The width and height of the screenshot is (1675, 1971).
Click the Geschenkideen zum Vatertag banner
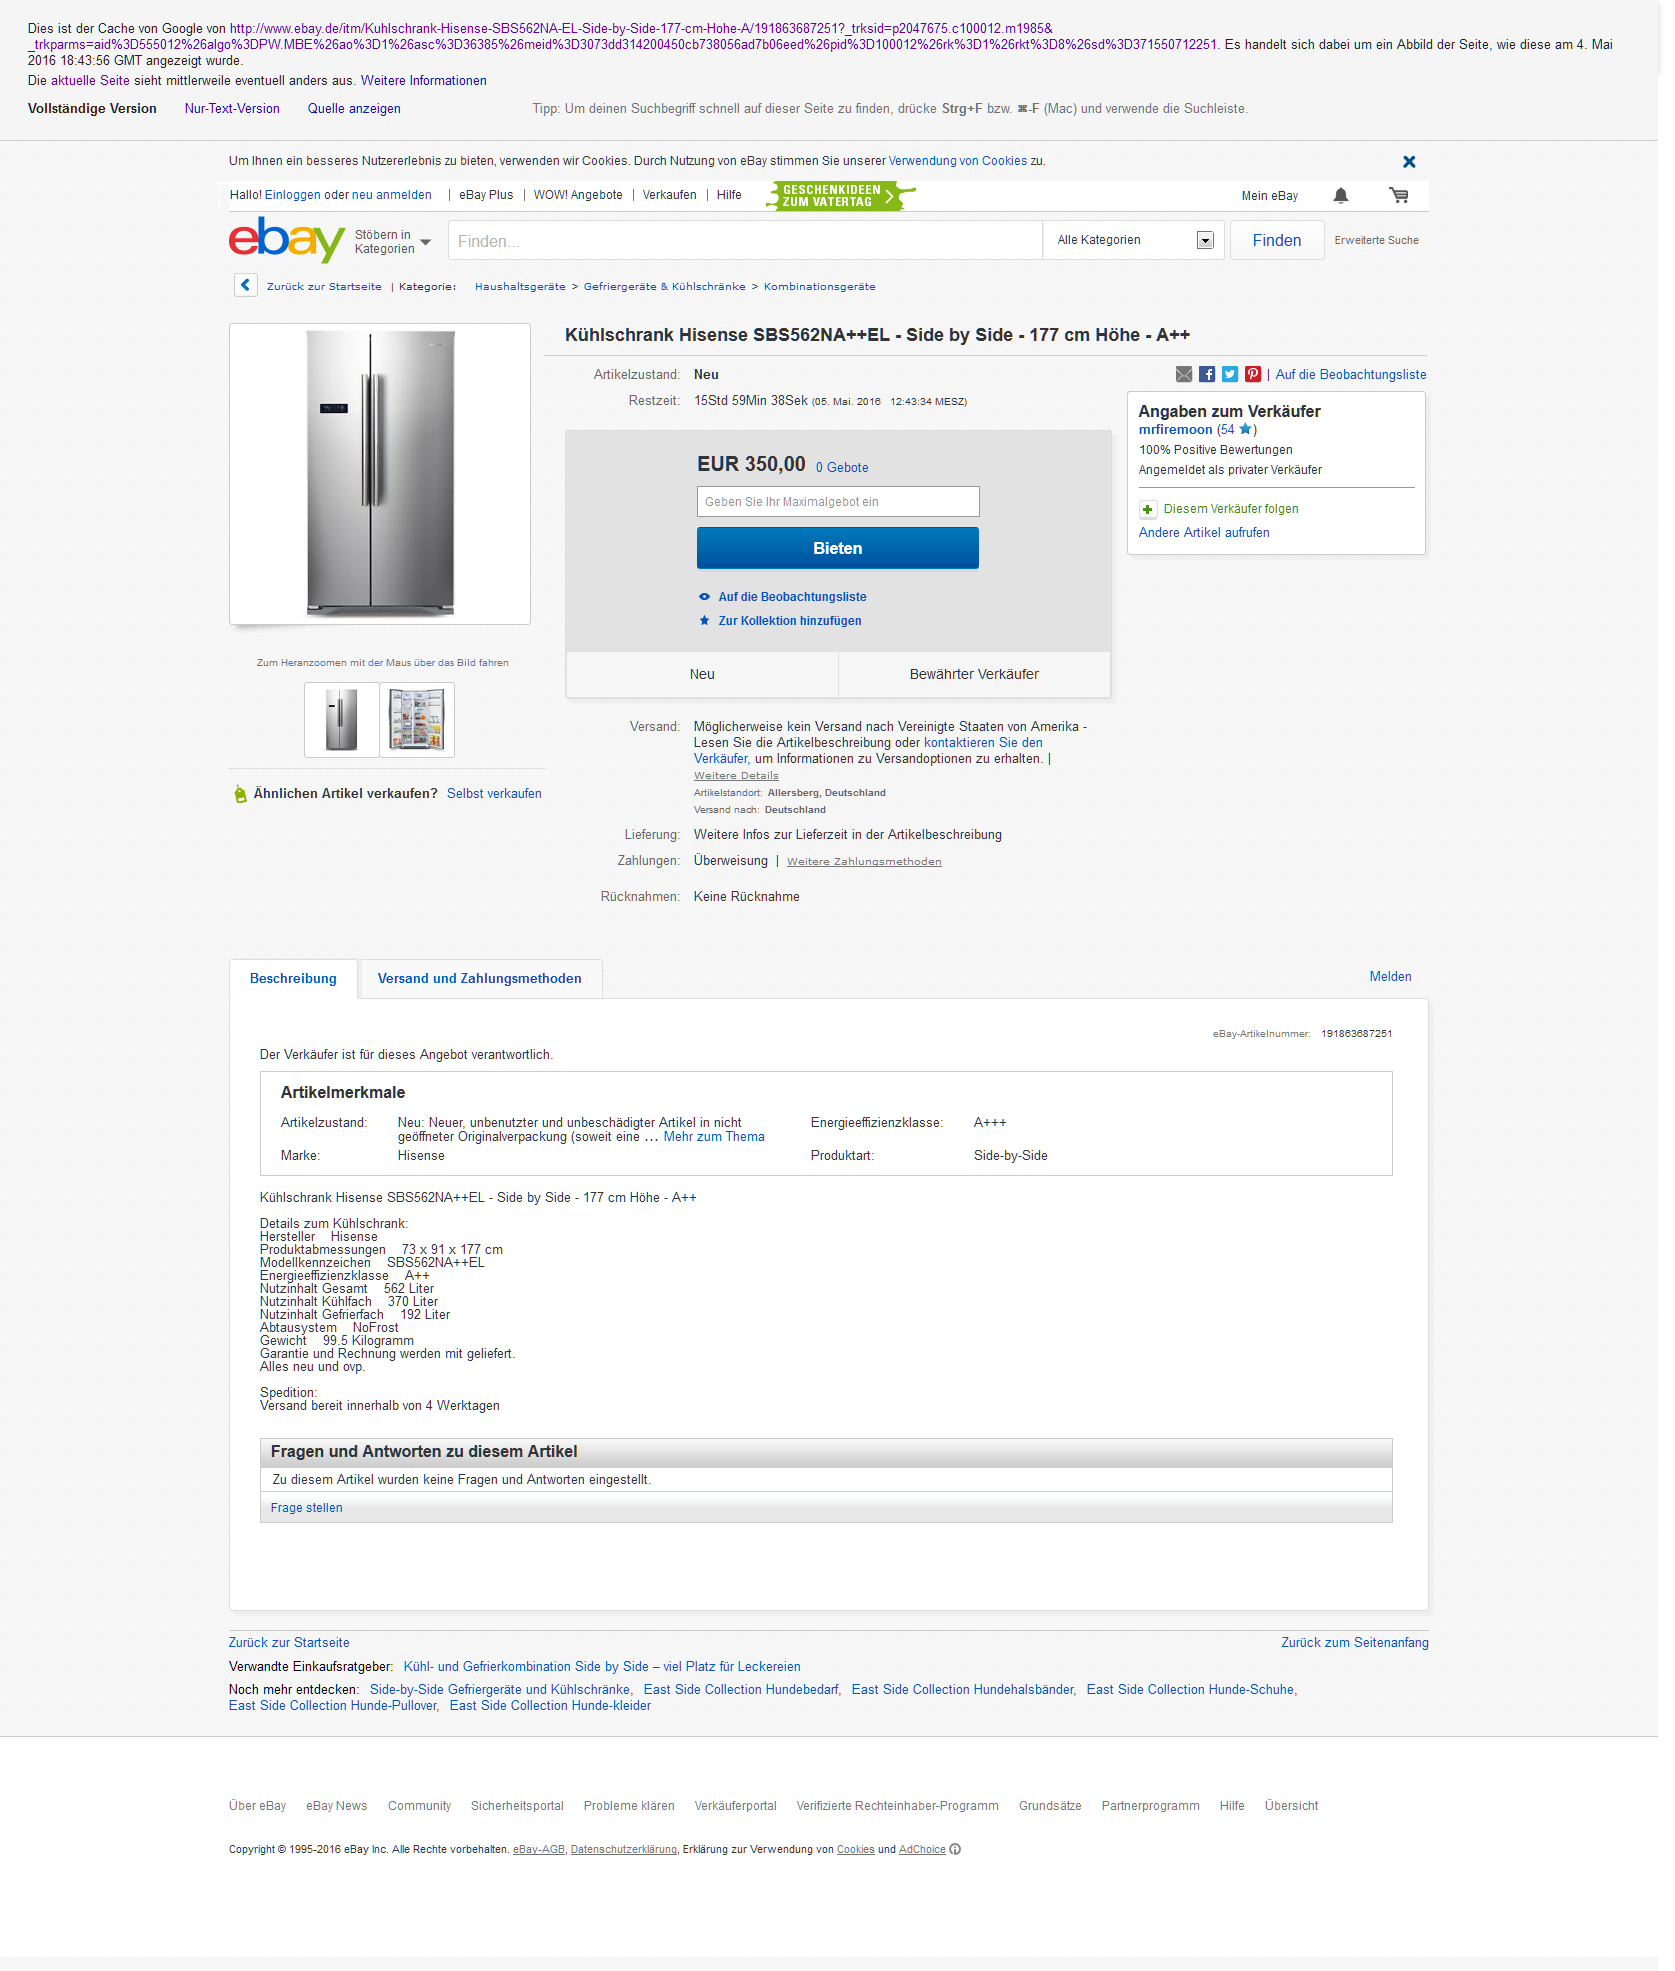(x=840, y=196)
